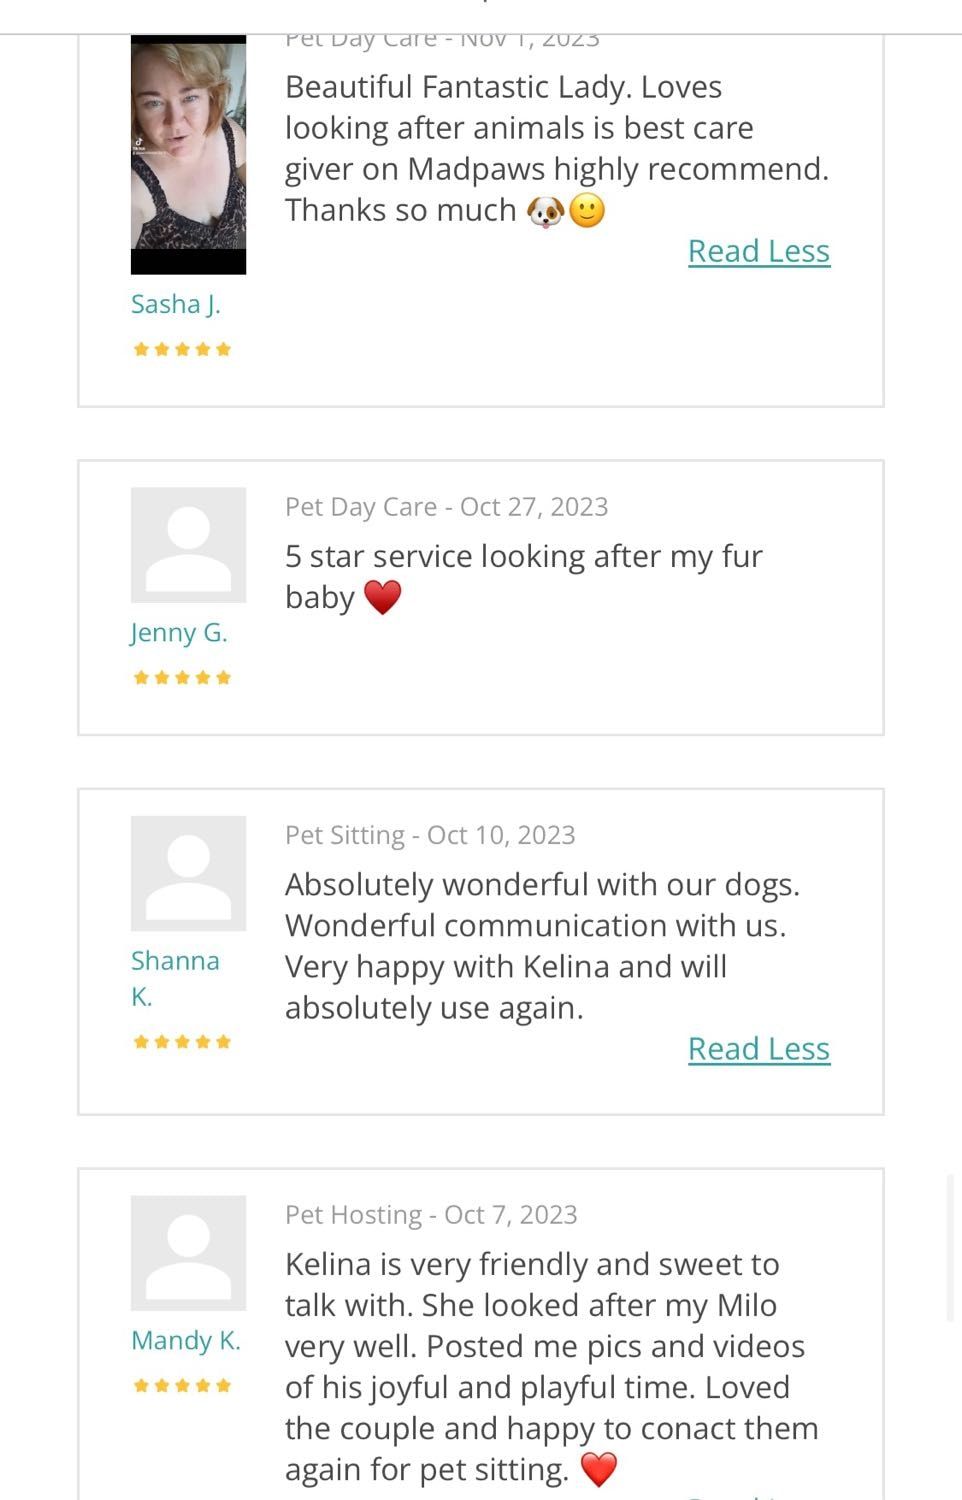Click the Pet Sitting - Oct 10, 2023 label
The height and width of the screenshot is (1500, 962).
(x=430, y=835)
